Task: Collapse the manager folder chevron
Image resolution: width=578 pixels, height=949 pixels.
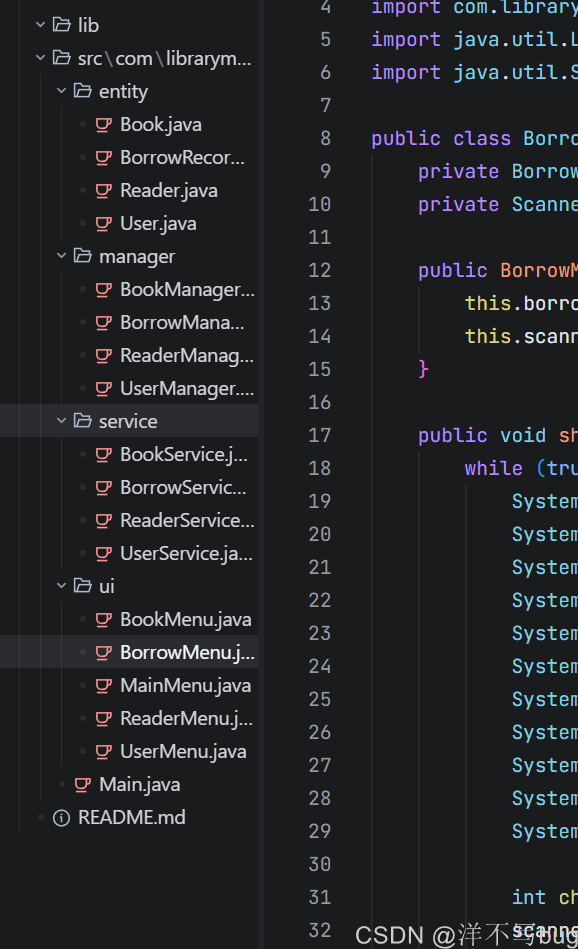Action: (x=61, y=256)
